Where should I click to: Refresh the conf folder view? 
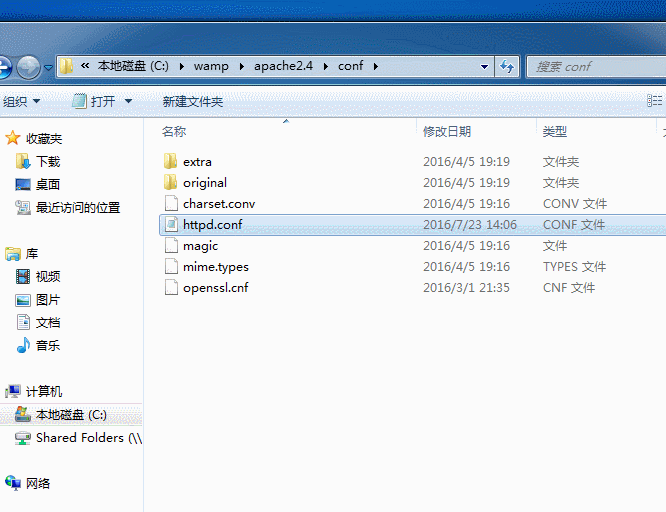507,66
